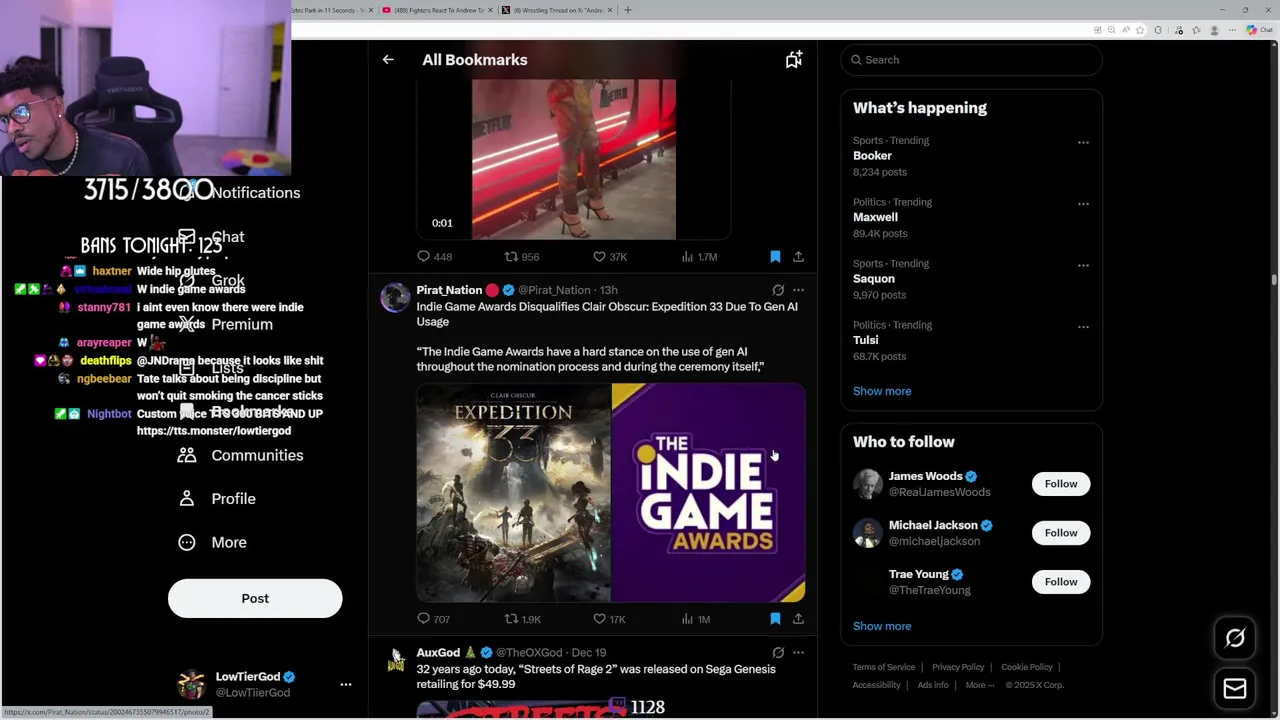Open Grok icon on AuxGod post
1280x720 pixels.
[778, 653]
